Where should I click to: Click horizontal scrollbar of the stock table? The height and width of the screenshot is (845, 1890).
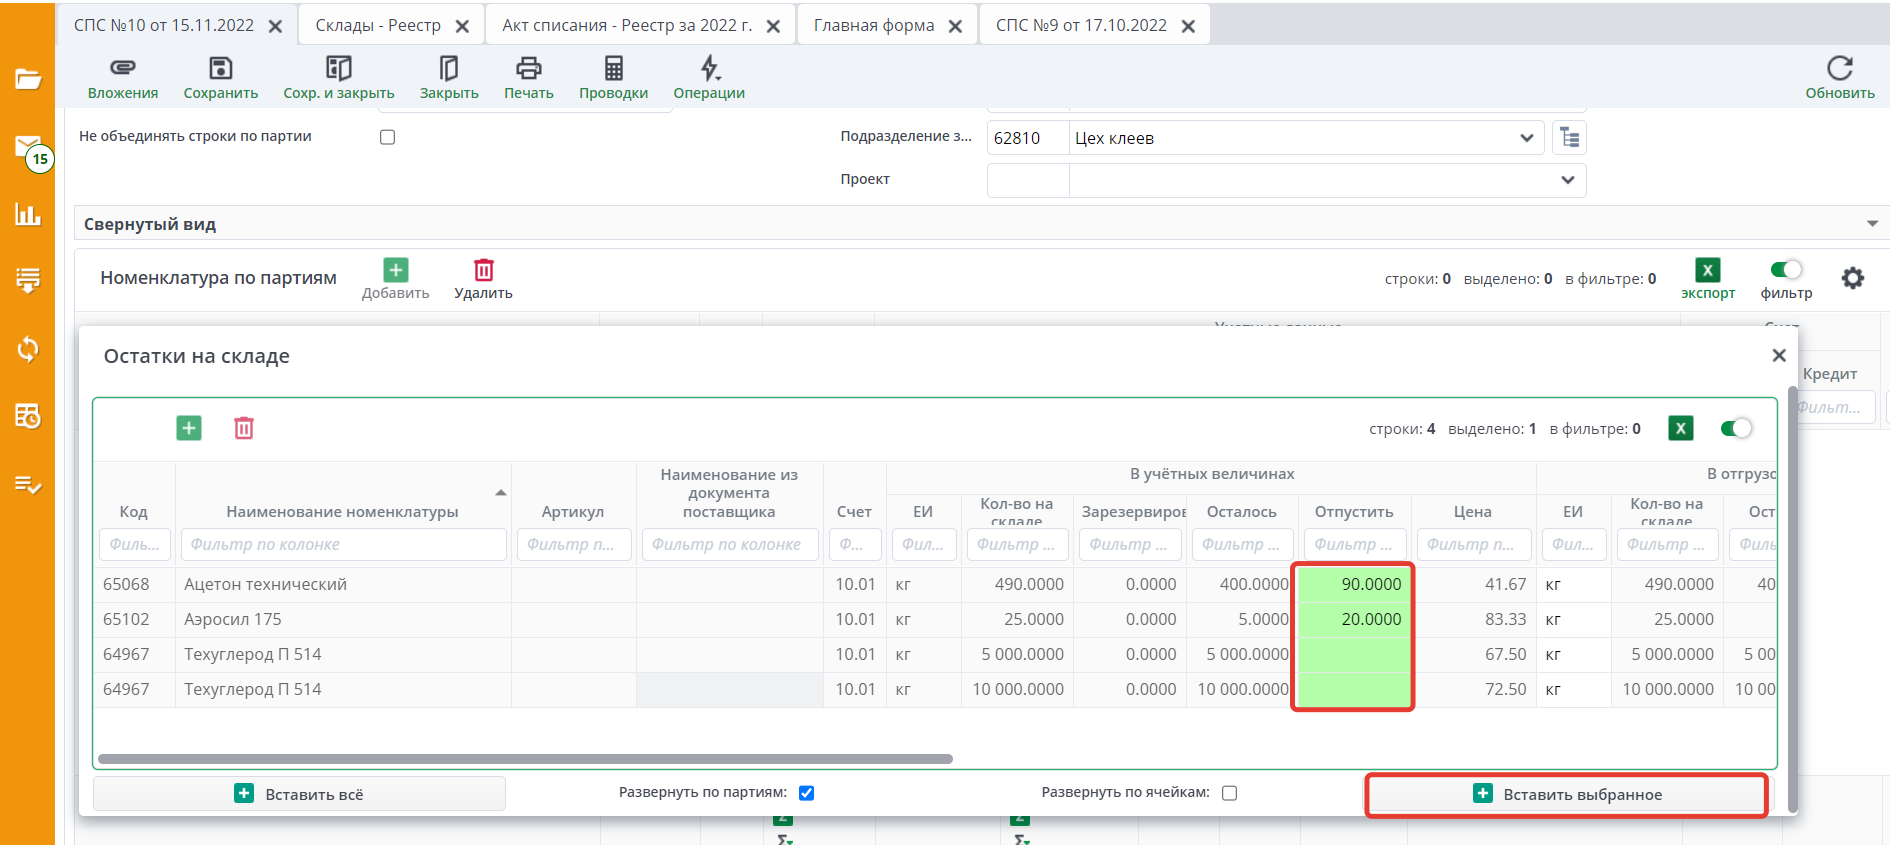click(525, 759)
